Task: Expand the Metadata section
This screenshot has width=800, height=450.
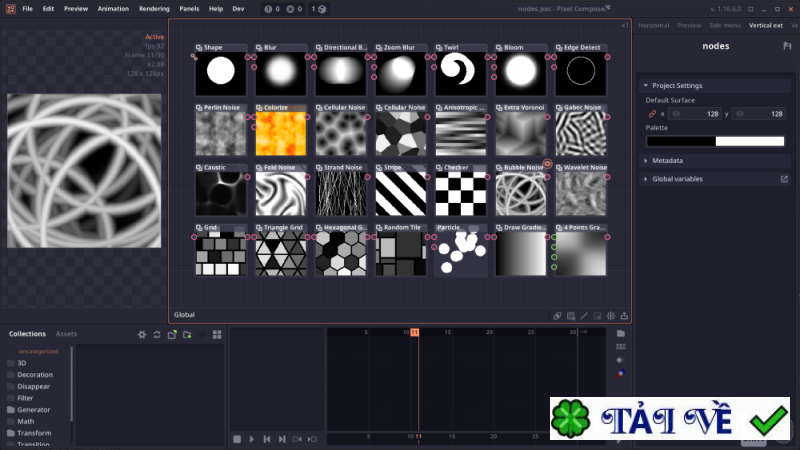Action: [666, 160]
